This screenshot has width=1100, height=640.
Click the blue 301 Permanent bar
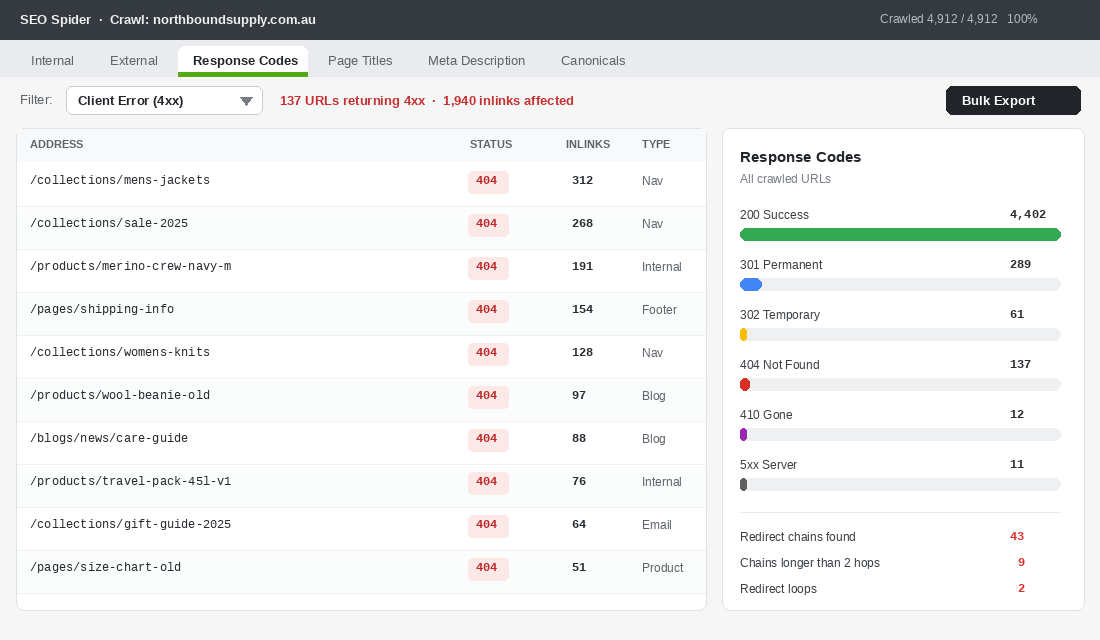751,284
